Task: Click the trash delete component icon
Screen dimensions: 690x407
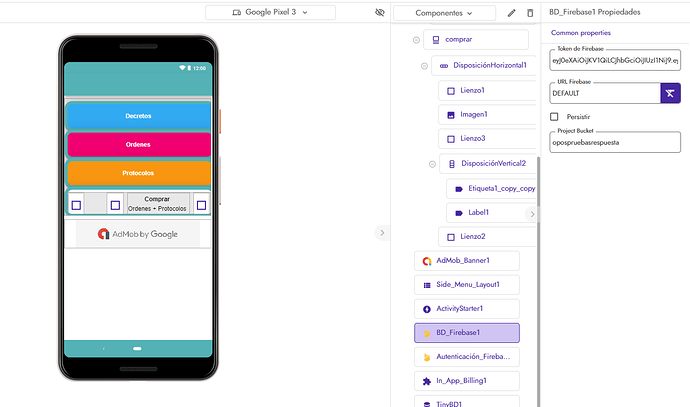Action: pyautogui.click(x=530, y=13)
